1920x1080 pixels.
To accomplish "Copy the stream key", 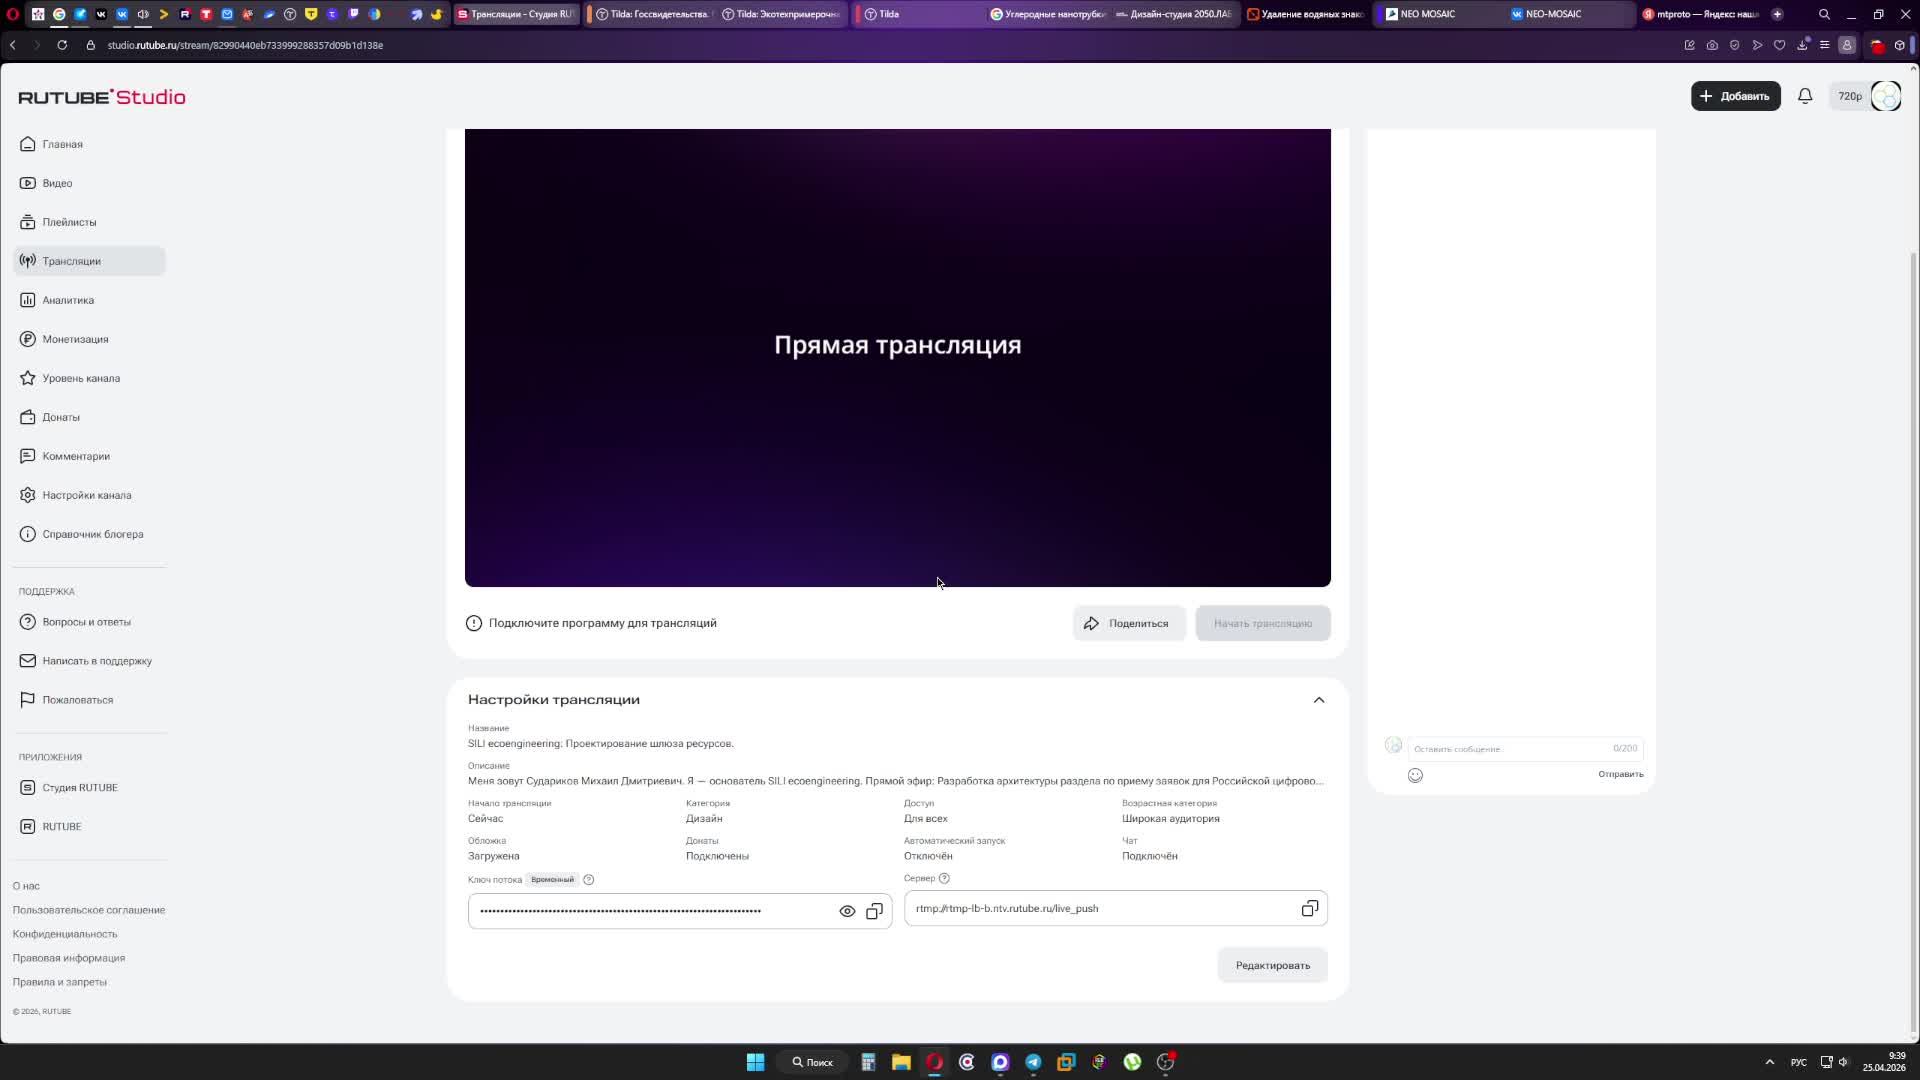I will coord(874,910).
